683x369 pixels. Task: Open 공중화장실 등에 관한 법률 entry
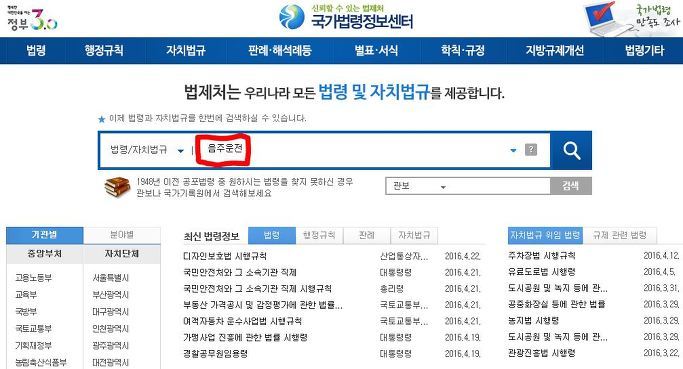point(556,304)
